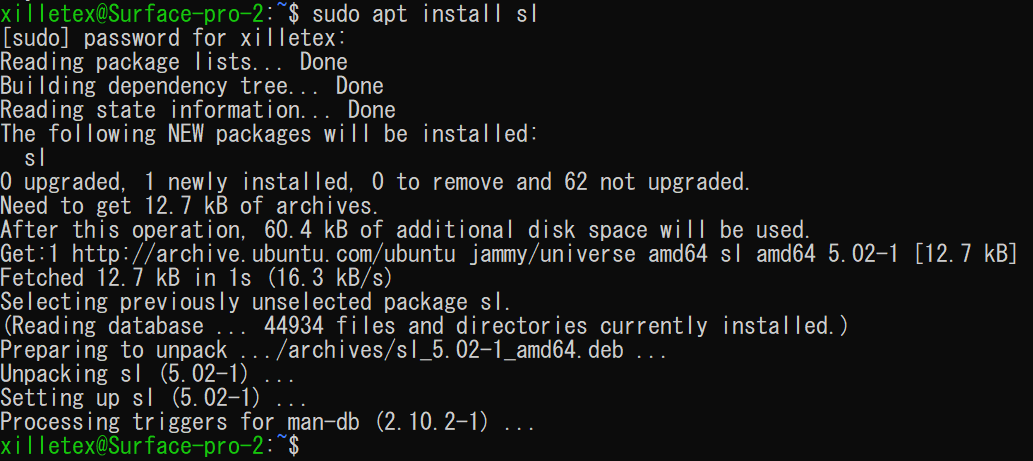Click 'Reading package lists... Done' line

[174, 63]
